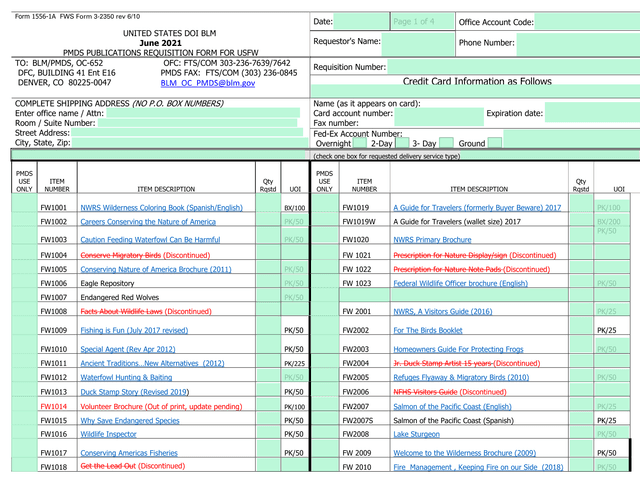640x495 pixels.
Task: Open NWRS Wilderness Coloring Book link
Action: click(x=162, y=207)
